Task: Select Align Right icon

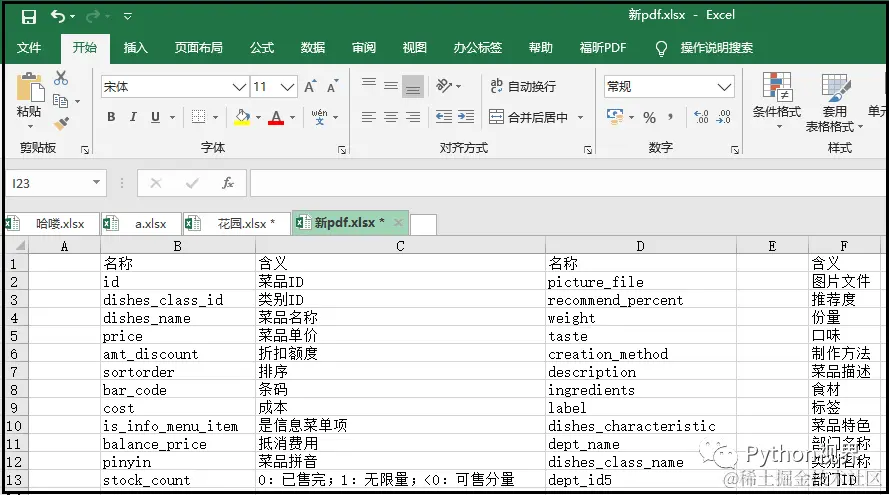Action: (413, 117)
